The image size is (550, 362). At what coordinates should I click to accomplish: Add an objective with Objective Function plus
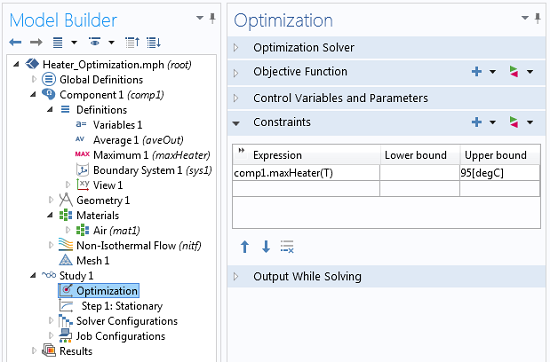pos(476,72)
